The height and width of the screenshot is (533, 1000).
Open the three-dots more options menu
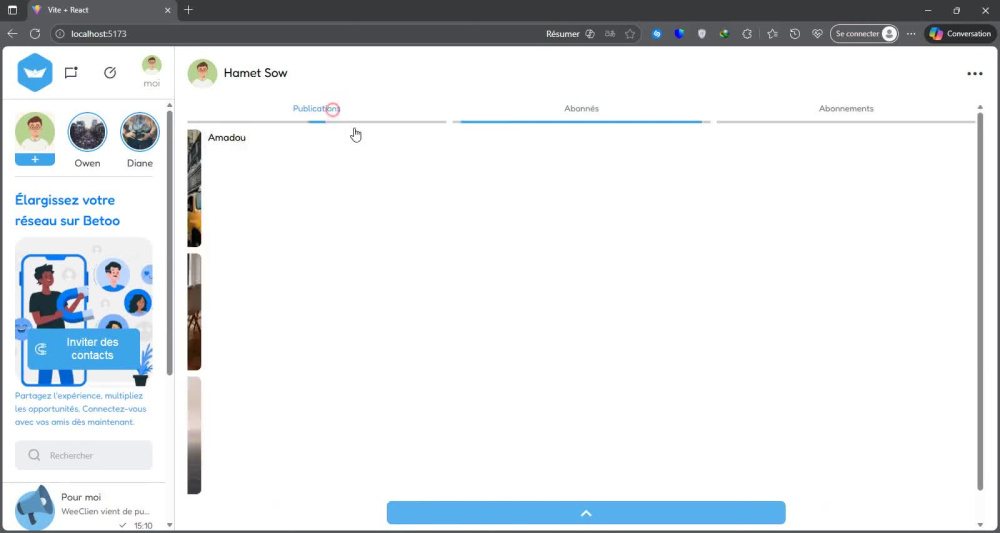tap(974, 74)
